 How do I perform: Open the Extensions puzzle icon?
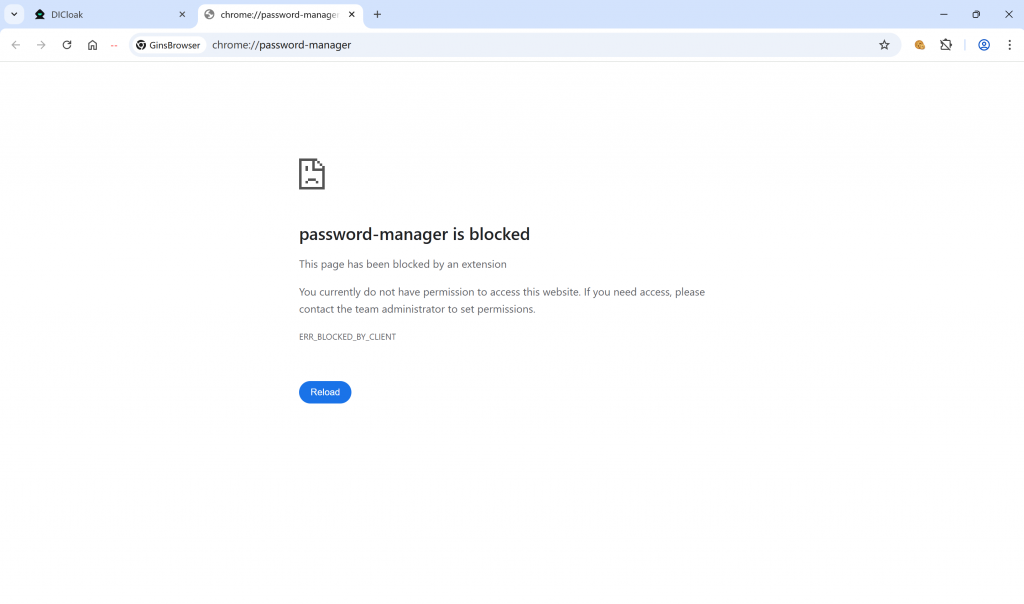[x=946, y=45]
